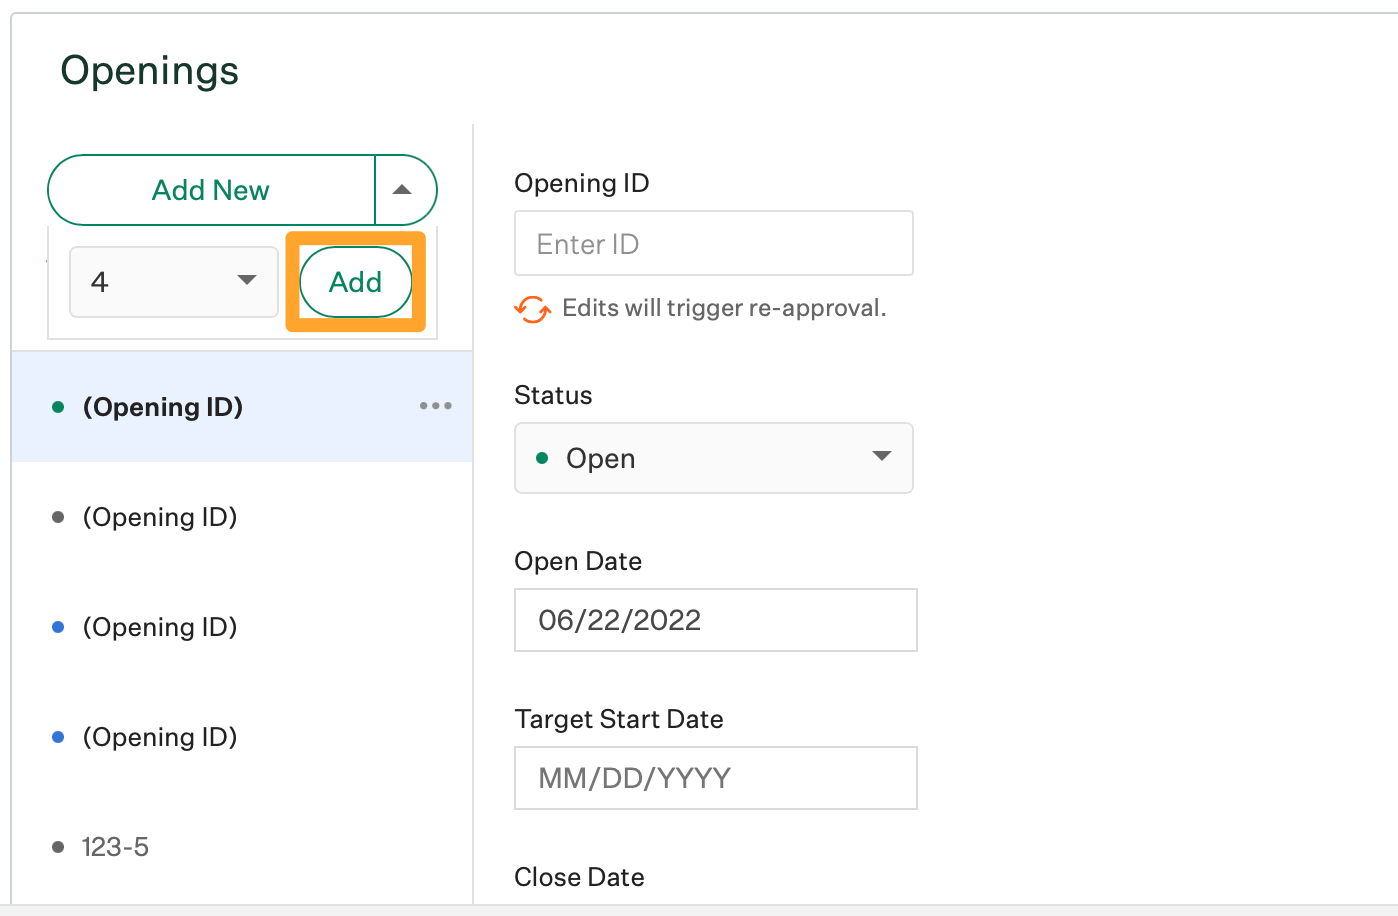Click the highlighted Add button

(355, 282)
